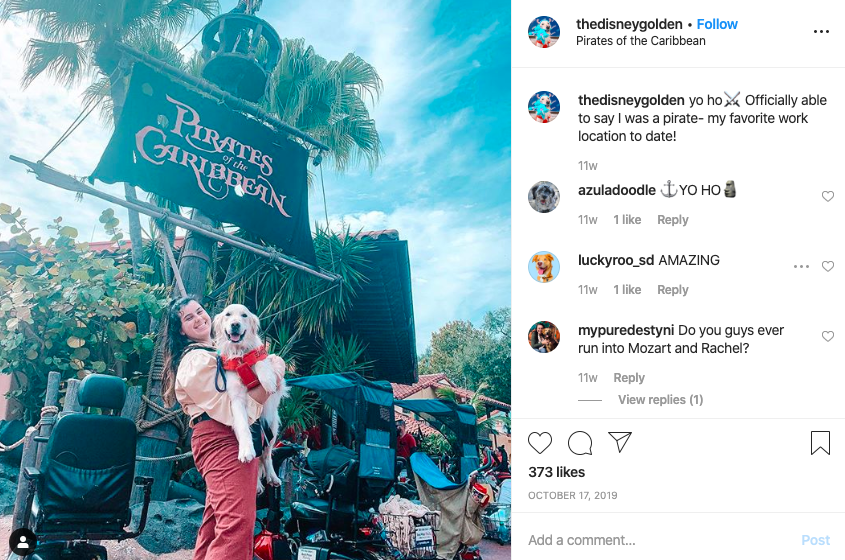Like mypuredestyni's comment heart
845x560 pixels.
pyautogui.click(x=828, y=336)
